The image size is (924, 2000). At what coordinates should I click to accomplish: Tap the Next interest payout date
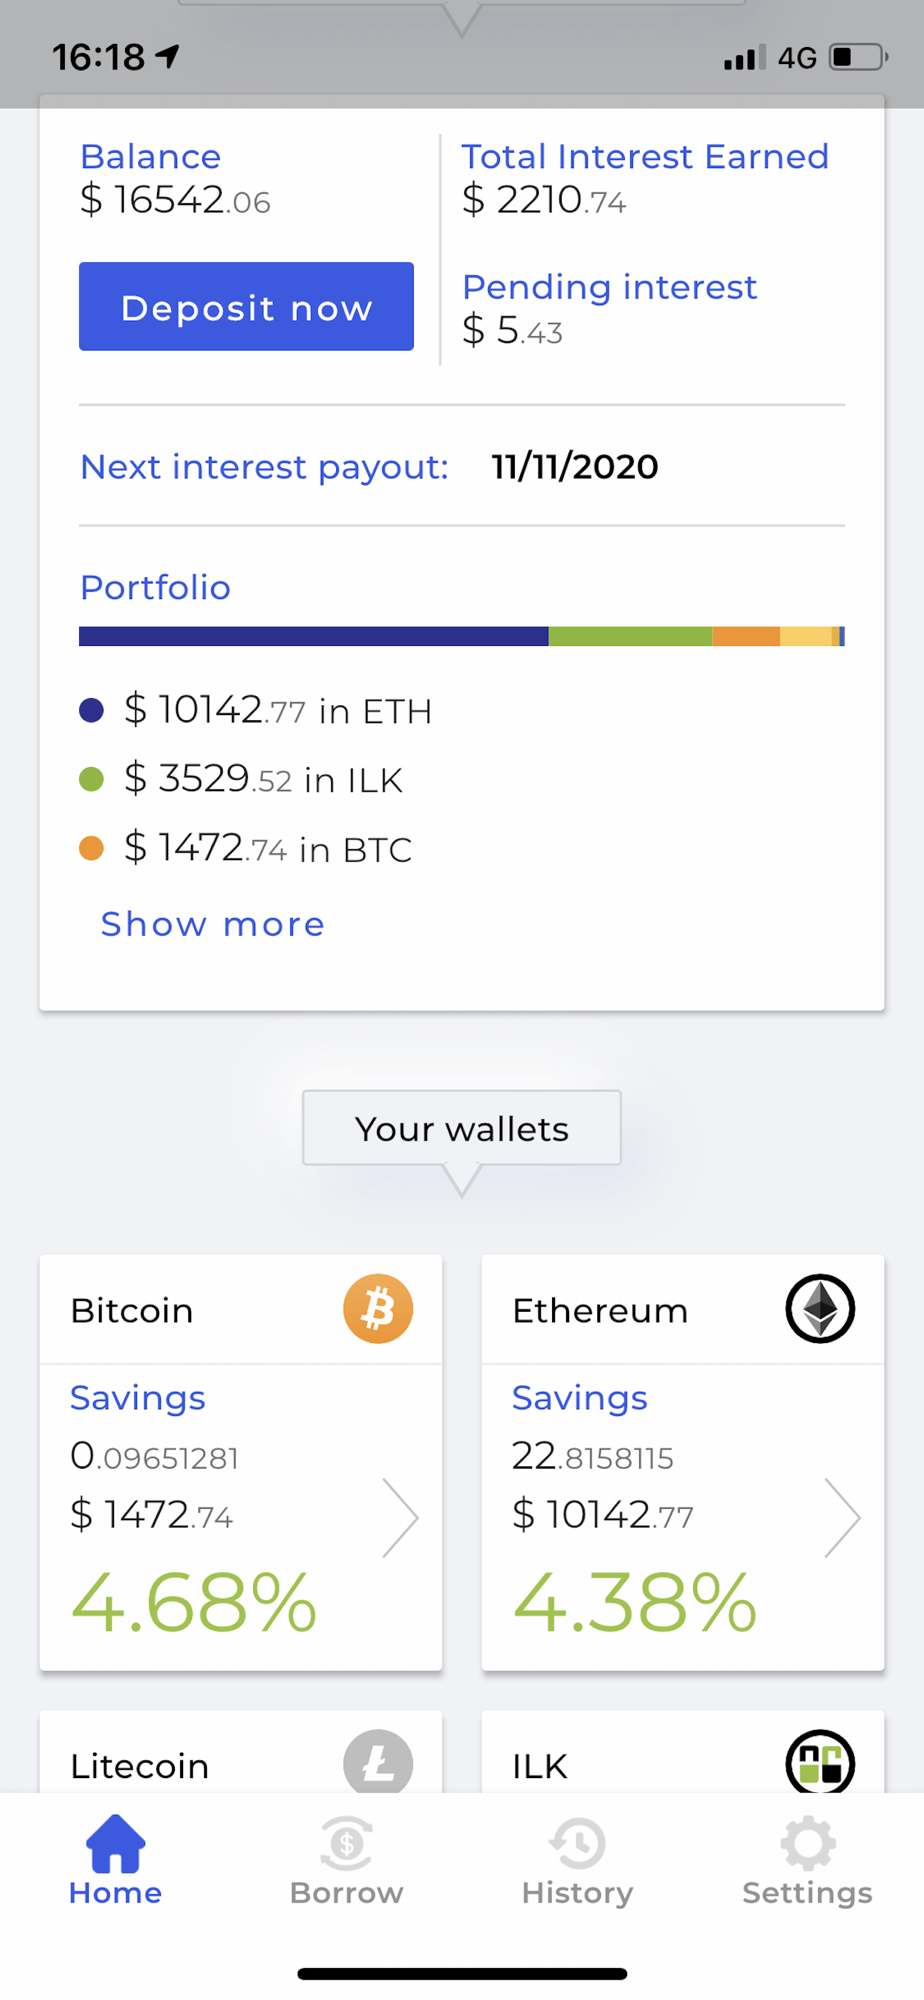point(575,467)
